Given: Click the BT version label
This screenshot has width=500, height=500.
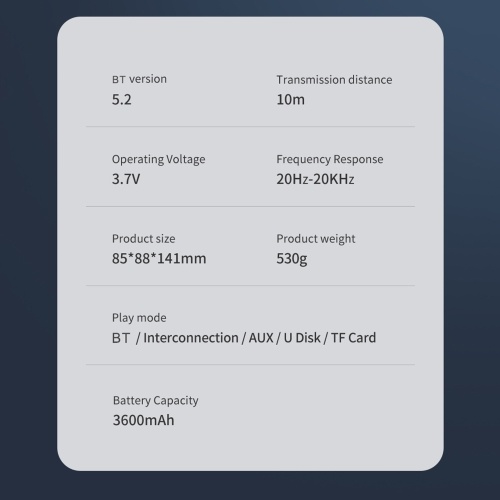Looking at the screenshot, I should pos(139,79).
